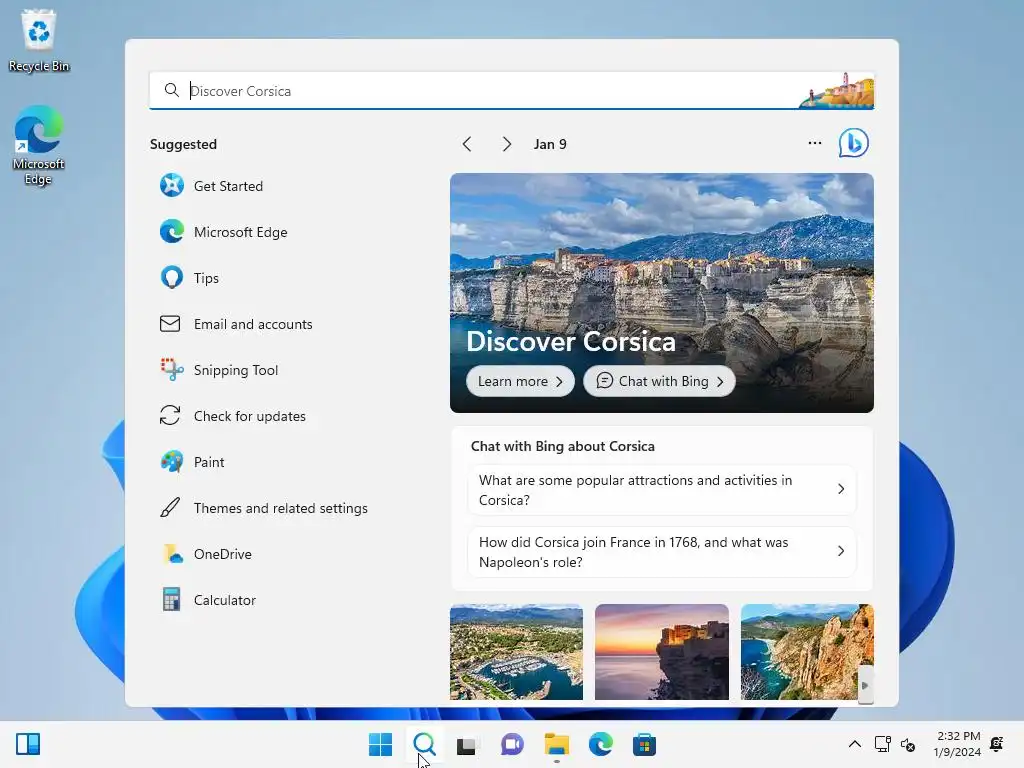Open the sunset cliff thumbnail

(662, 652)
